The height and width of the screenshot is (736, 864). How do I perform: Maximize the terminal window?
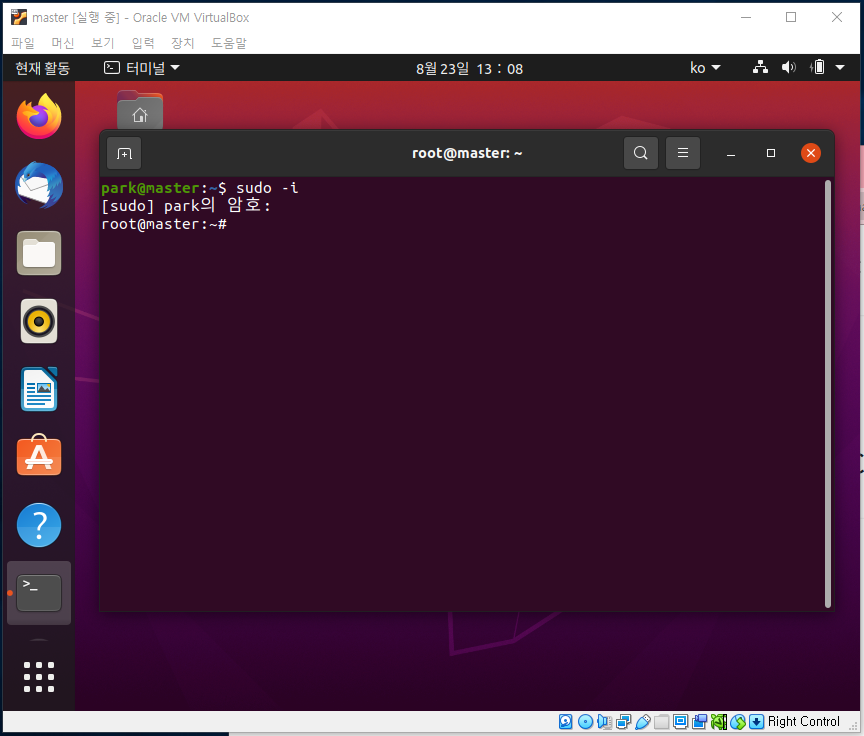771,153
